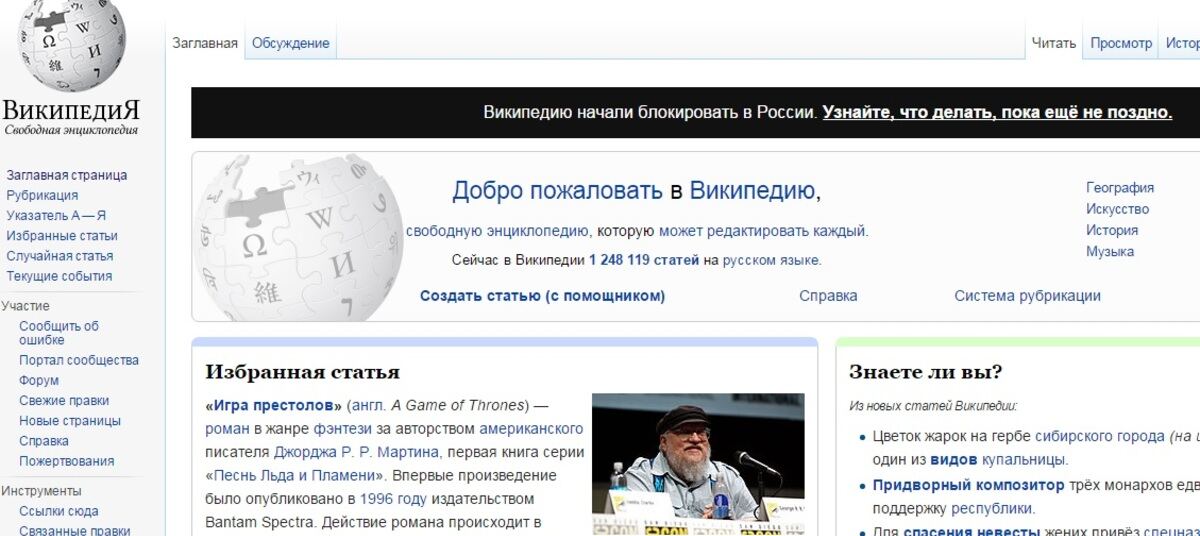Go to 'Заглавная страница' in sidebar
Screen dimensions: 1200x536
[x=67, y=175]
